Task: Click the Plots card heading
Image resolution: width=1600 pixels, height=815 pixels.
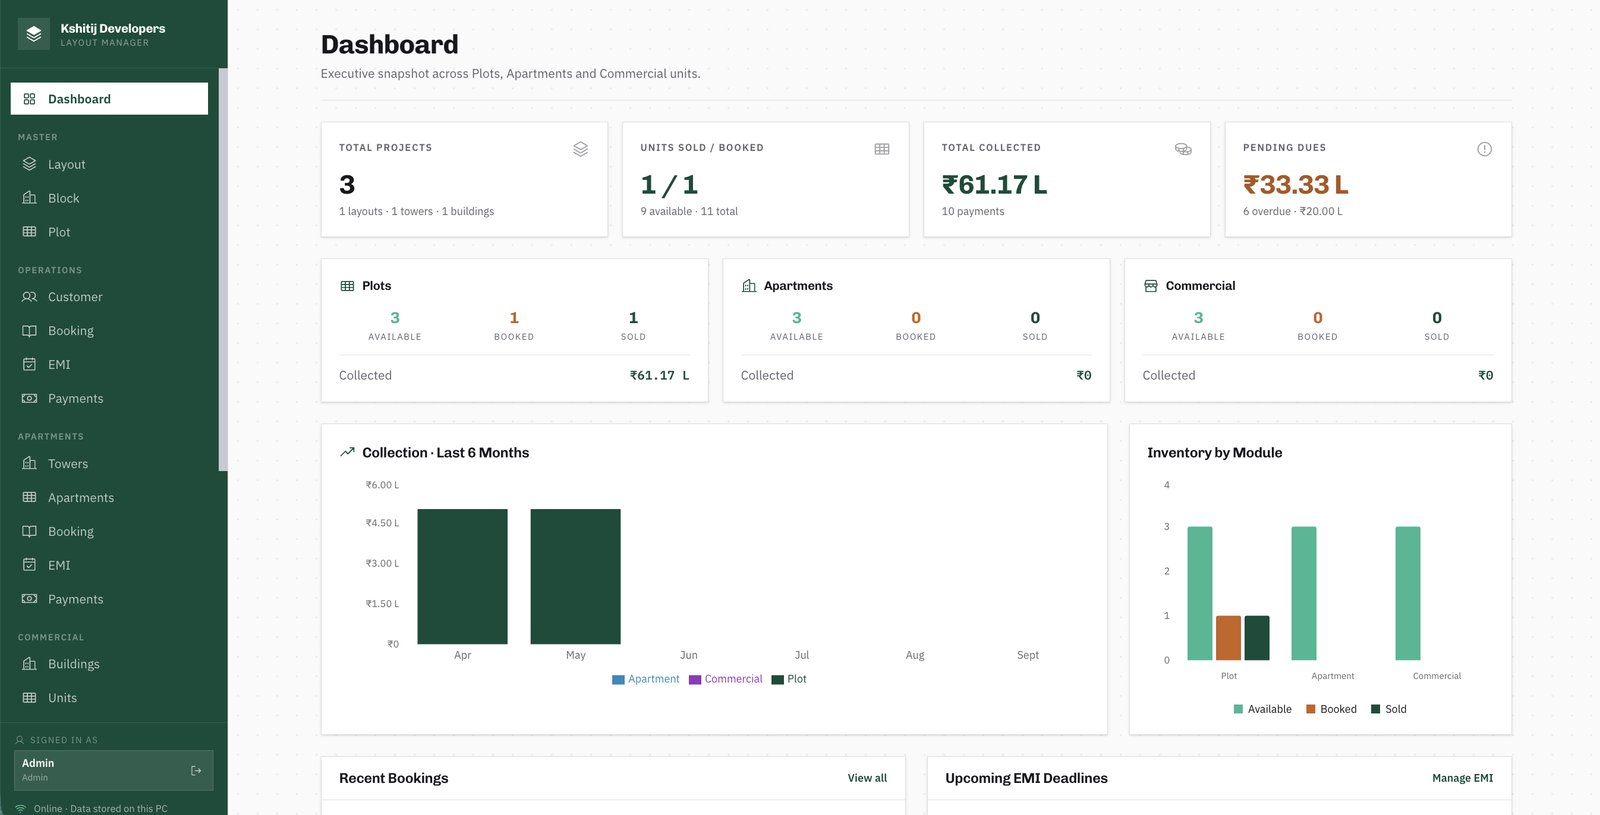Action: point(377,286)
